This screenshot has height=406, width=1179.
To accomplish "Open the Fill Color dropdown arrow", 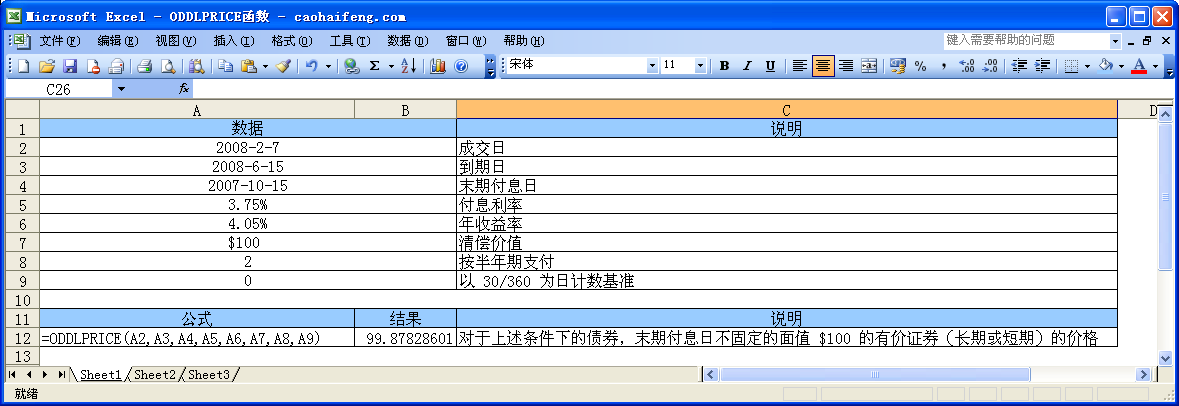I will coord(1121,66).
